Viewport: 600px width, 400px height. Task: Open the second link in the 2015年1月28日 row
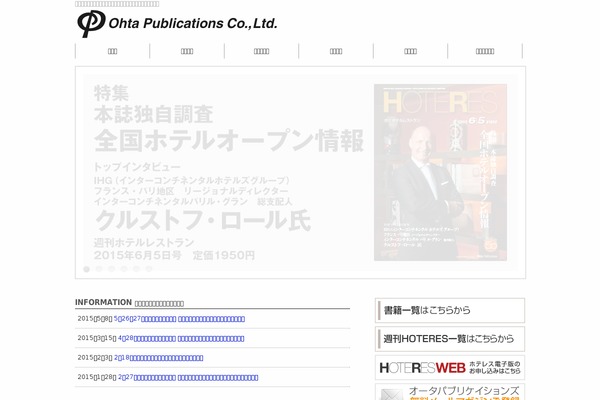218,377
